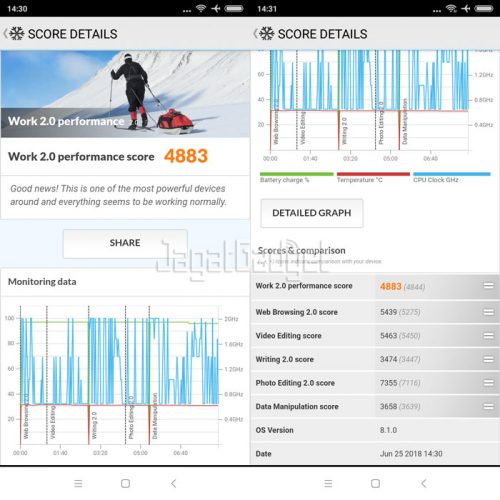Tap the back snowflake icon on left screen
Image resolution: width=500 pixels, height=500 pixels.
click(14, 34)
